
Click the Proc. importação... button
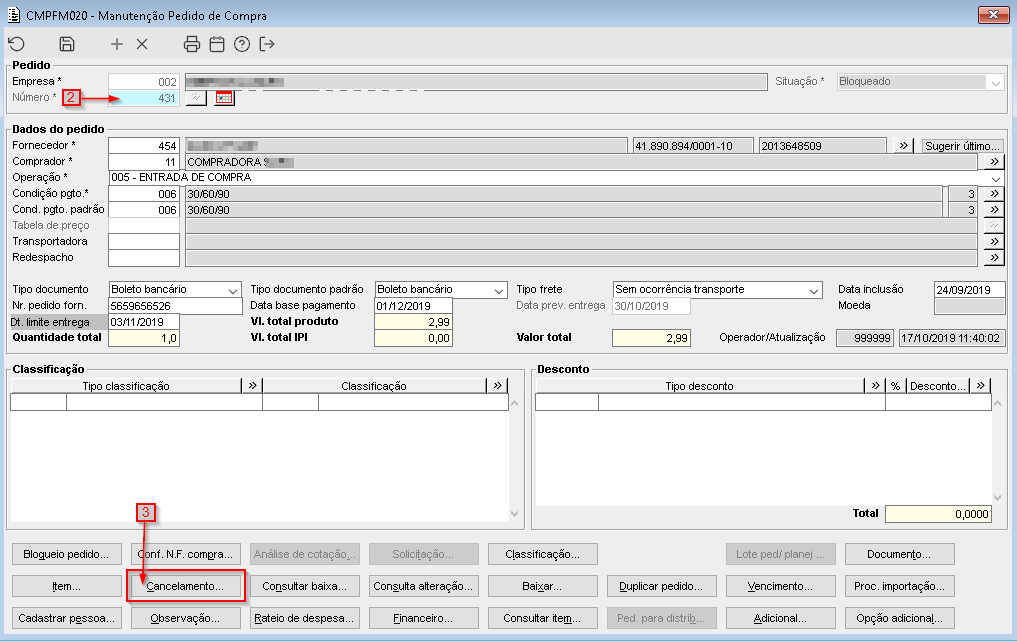(x=899, y=586)
